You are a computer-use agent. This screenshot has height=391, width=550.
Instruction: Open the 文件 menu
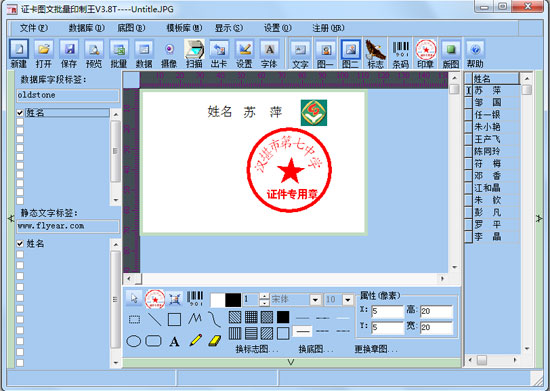point(34,28)
